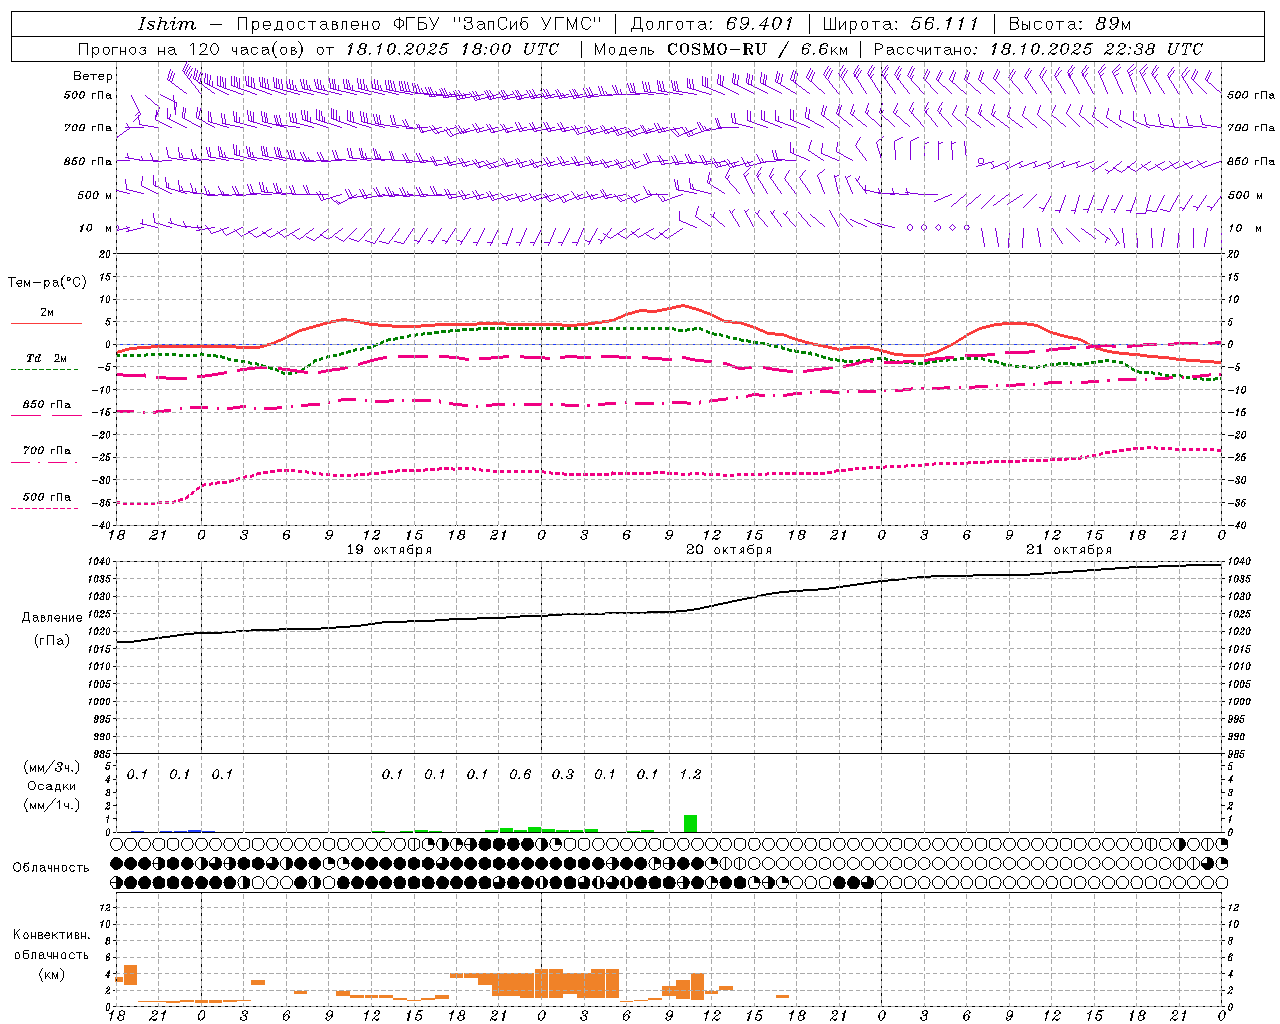Click the 0.6 precipitation value label
The image size is (1280, 1024).
click(520, 774)
